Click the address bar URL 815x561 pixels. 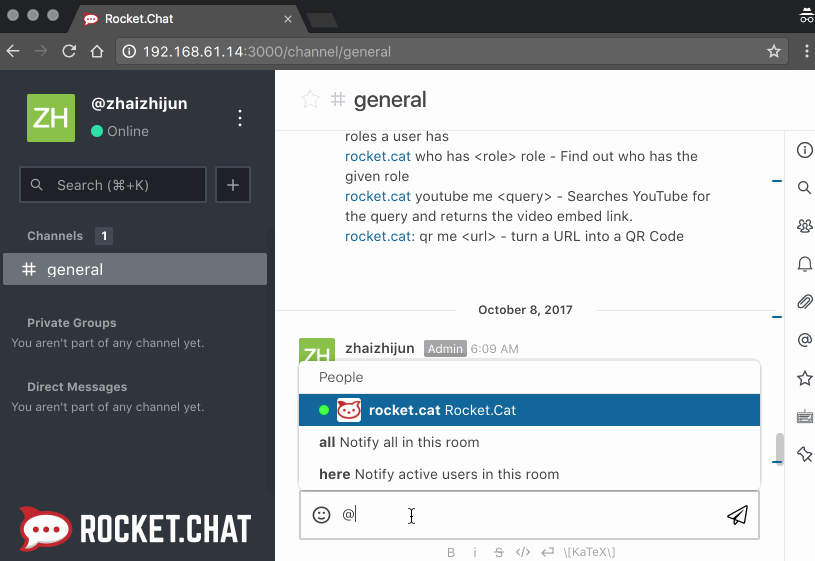(x=267, y=51)
